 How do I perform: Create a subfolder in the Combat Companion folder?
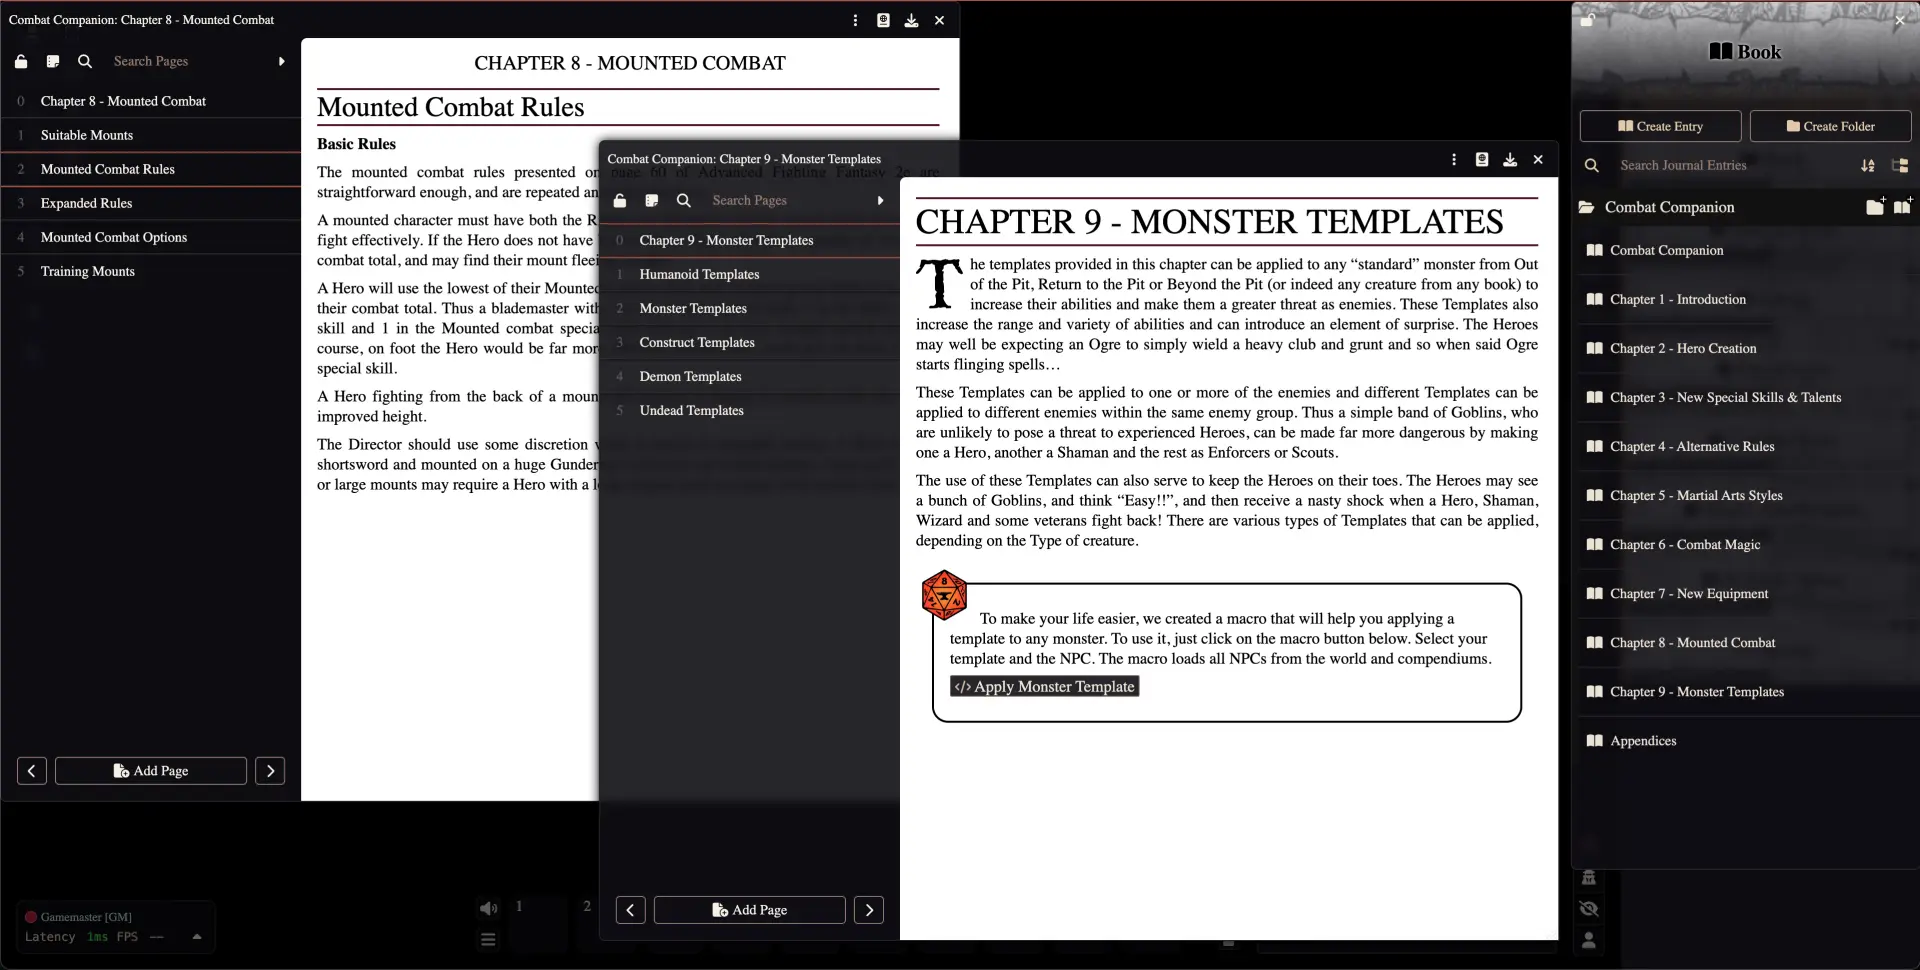1875,207
